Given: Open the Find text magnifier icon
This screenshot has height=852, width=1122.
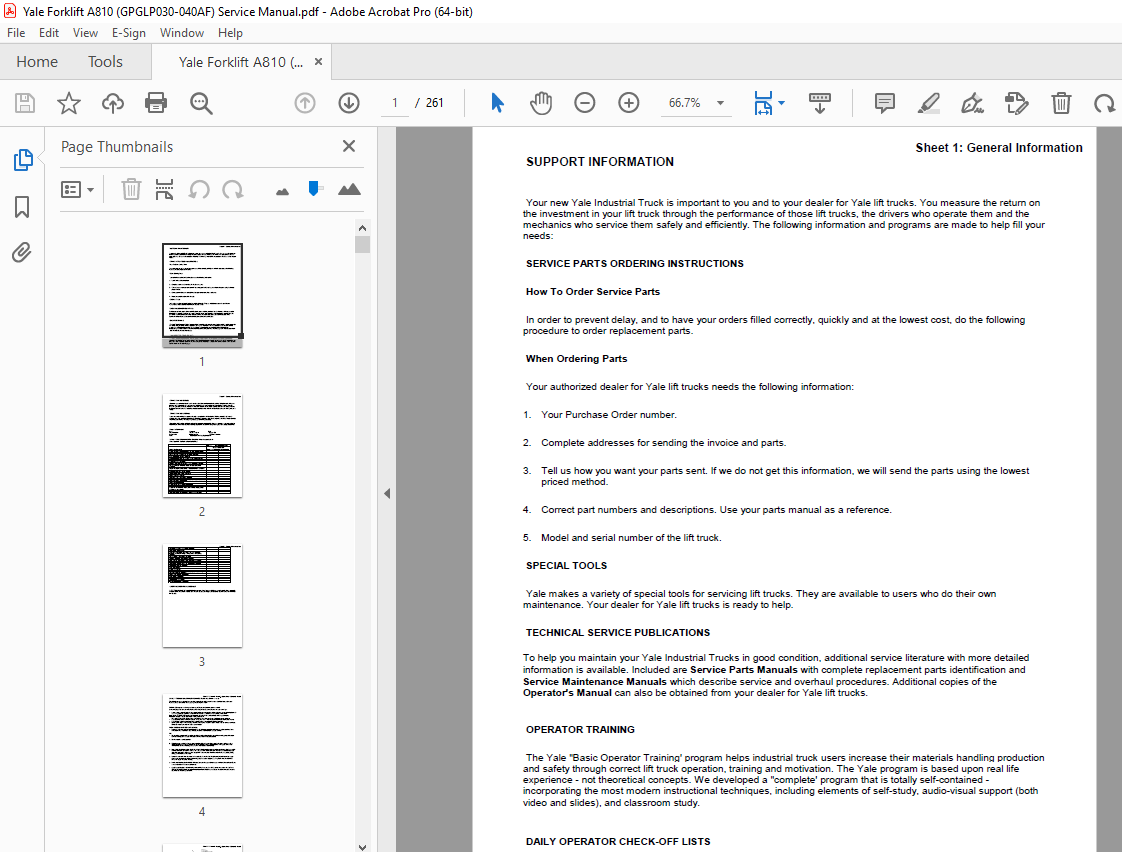Looking at the screenshot, I should [x=201, y=103].
